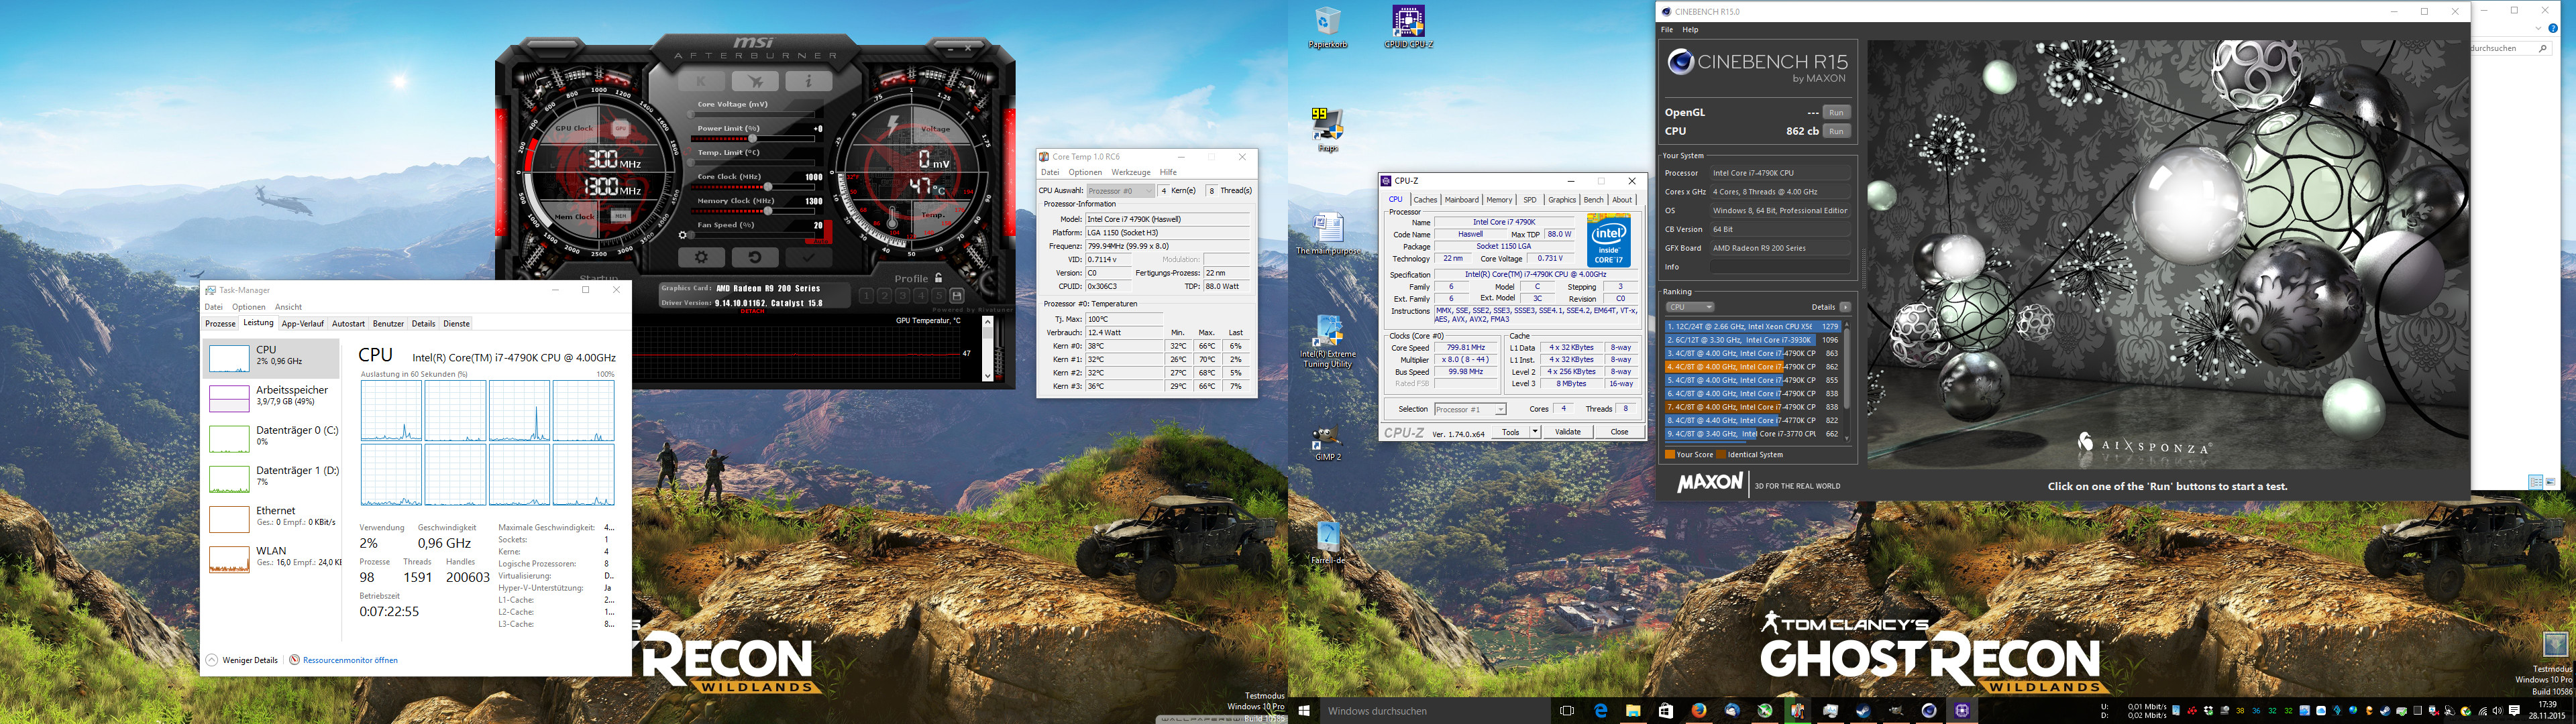Screen dimensions: 2576x724
Task: Toggle the link icon beside Temp. Limit
Action: tap(687, 152)
